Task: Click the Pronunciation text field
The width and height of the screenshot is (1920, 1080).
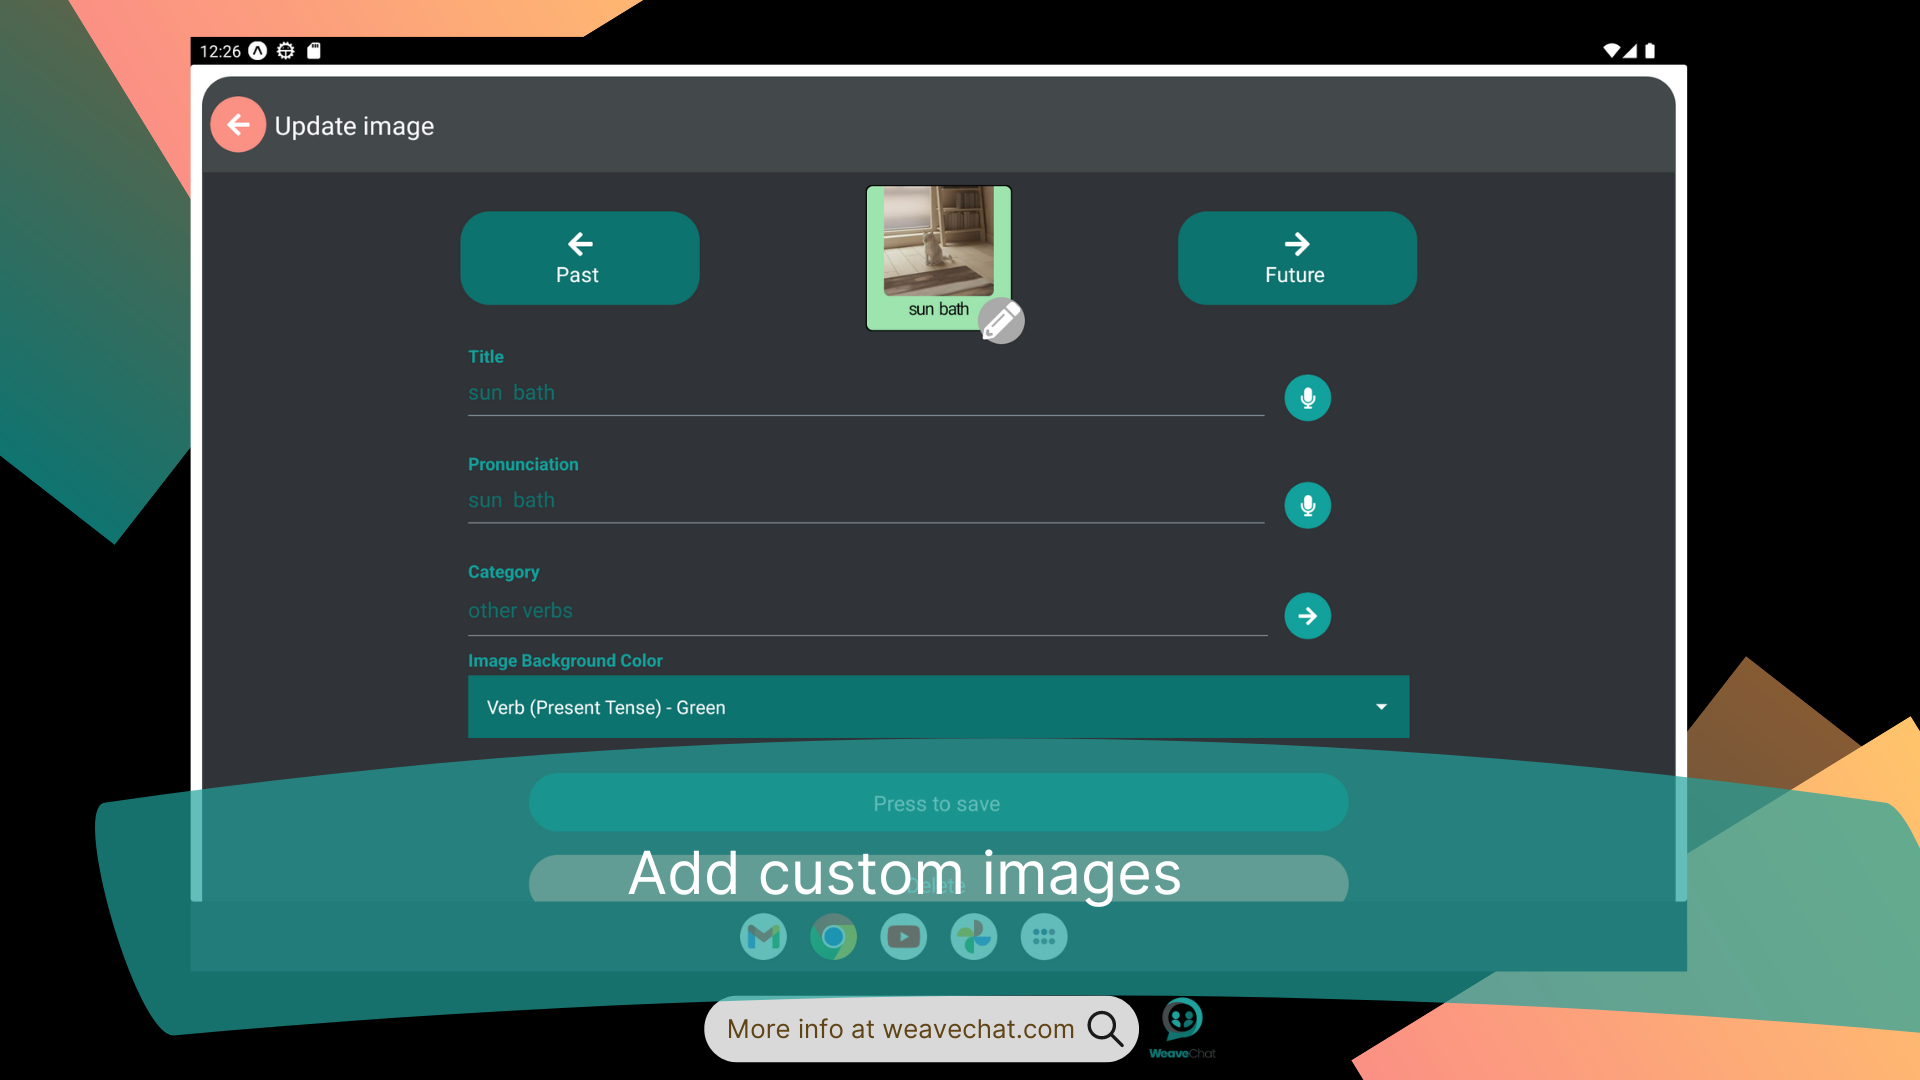Action: 865,500
